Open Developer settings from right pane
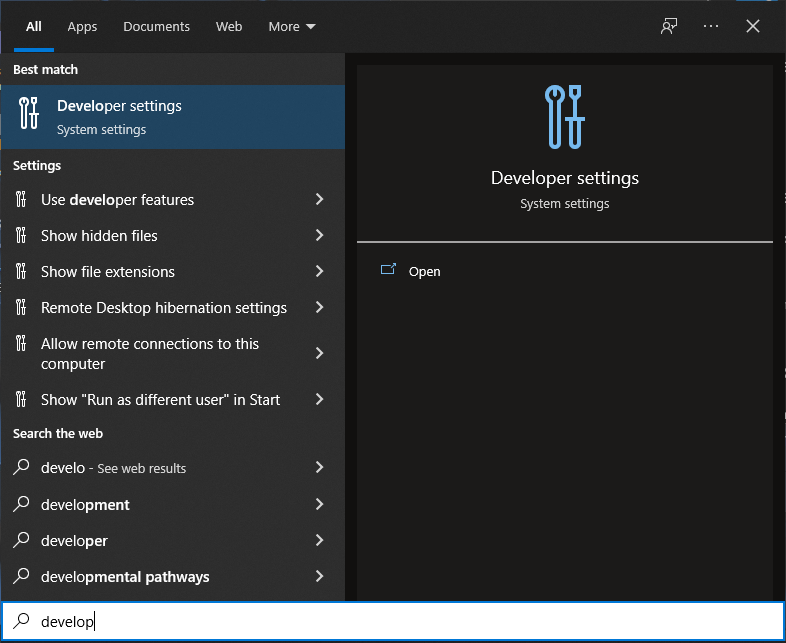Image resolution: width=786 pixels, height=643 pixels. click(x=424, y=271)
